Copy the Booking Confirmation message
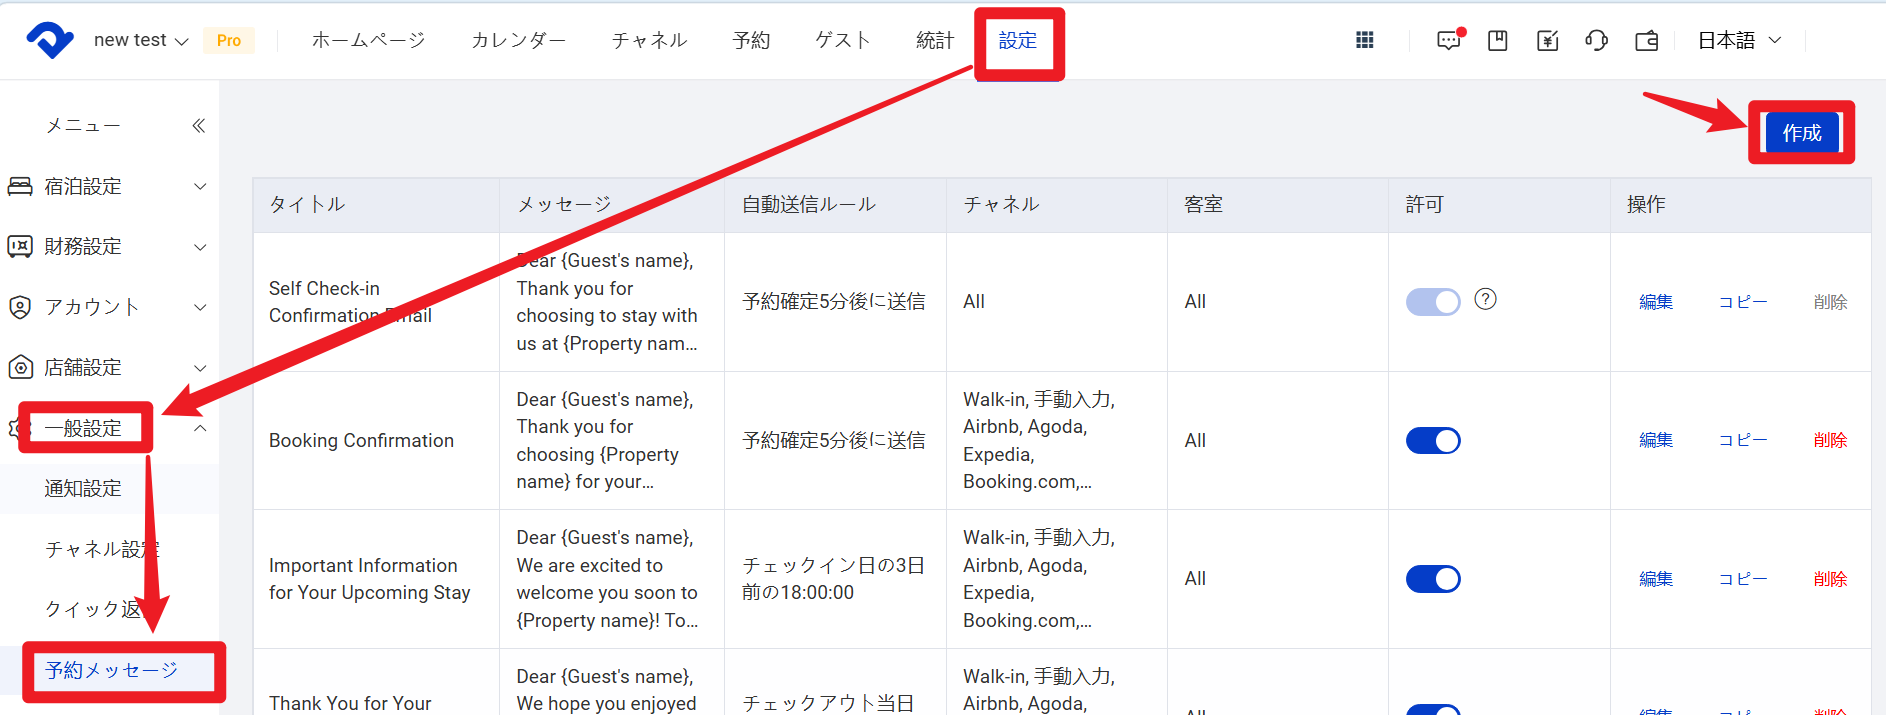 coord(1743,440)
